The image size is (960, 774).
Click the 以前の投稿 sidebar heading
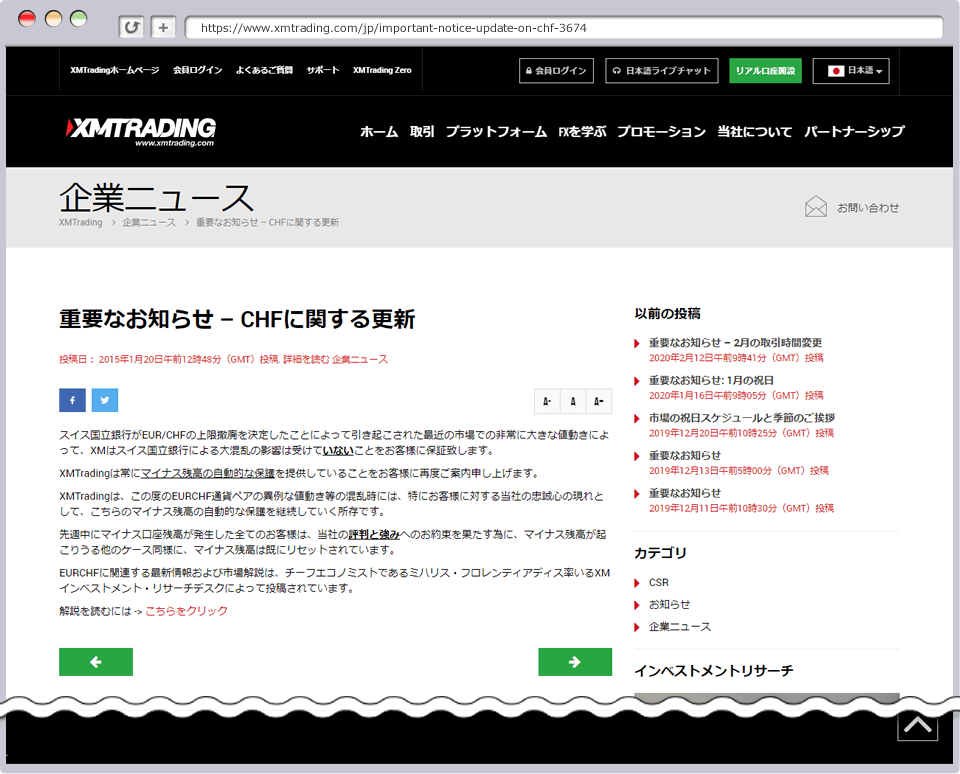tap(667, 314)
